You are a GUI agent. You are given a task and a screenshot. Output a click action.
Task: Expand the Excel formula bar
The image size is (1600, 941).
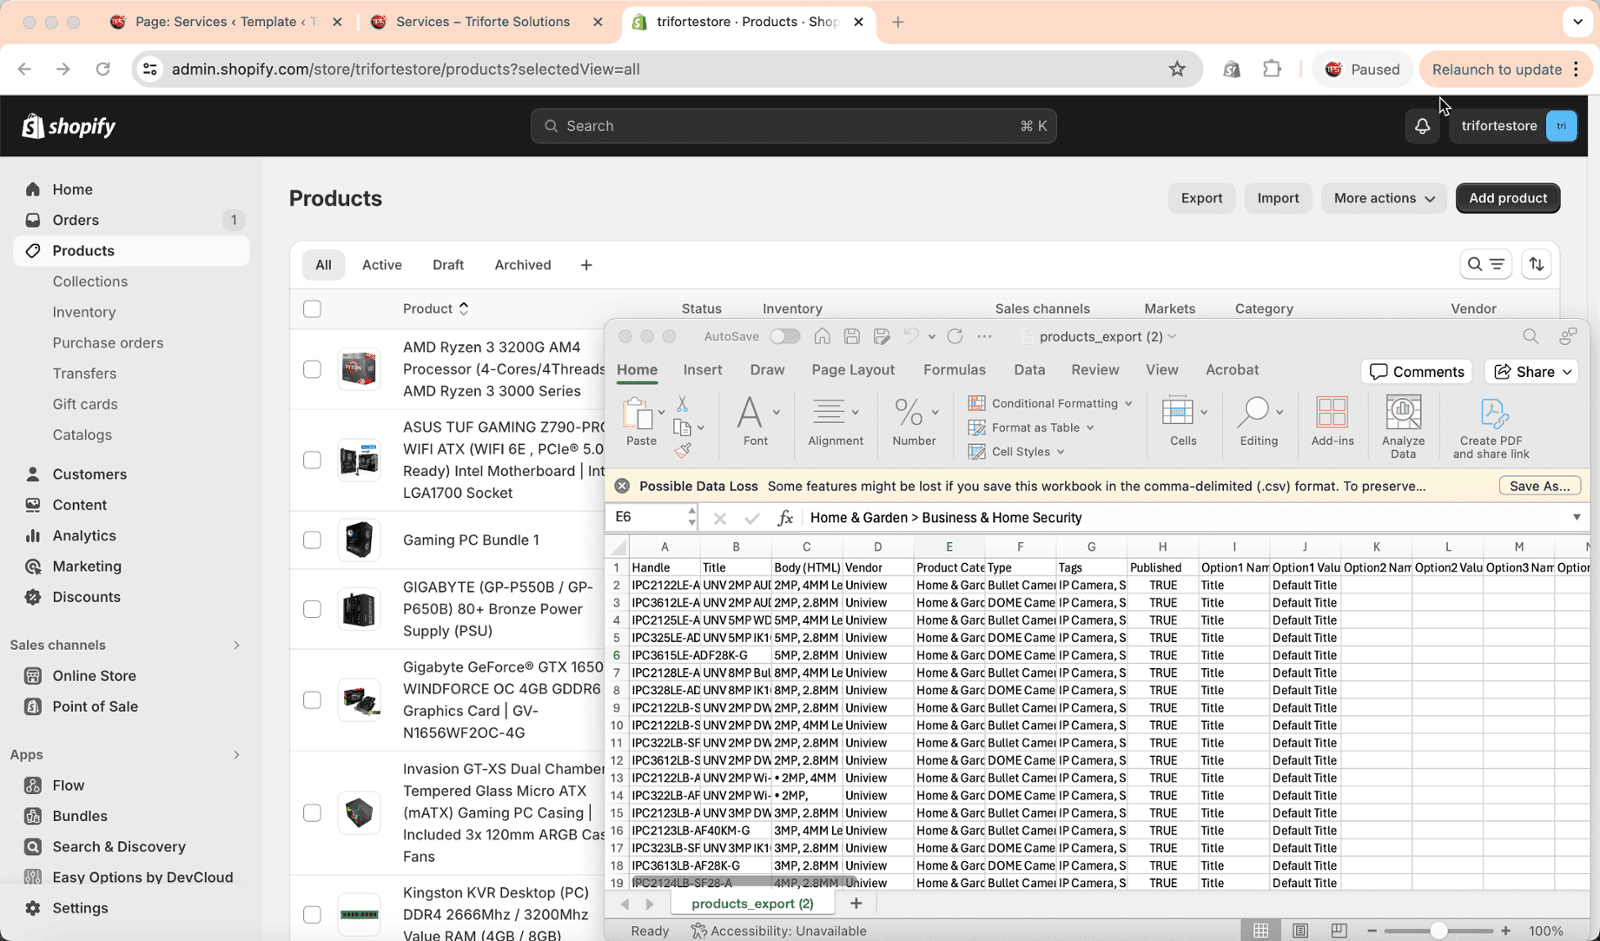[x=1577, y=518]
